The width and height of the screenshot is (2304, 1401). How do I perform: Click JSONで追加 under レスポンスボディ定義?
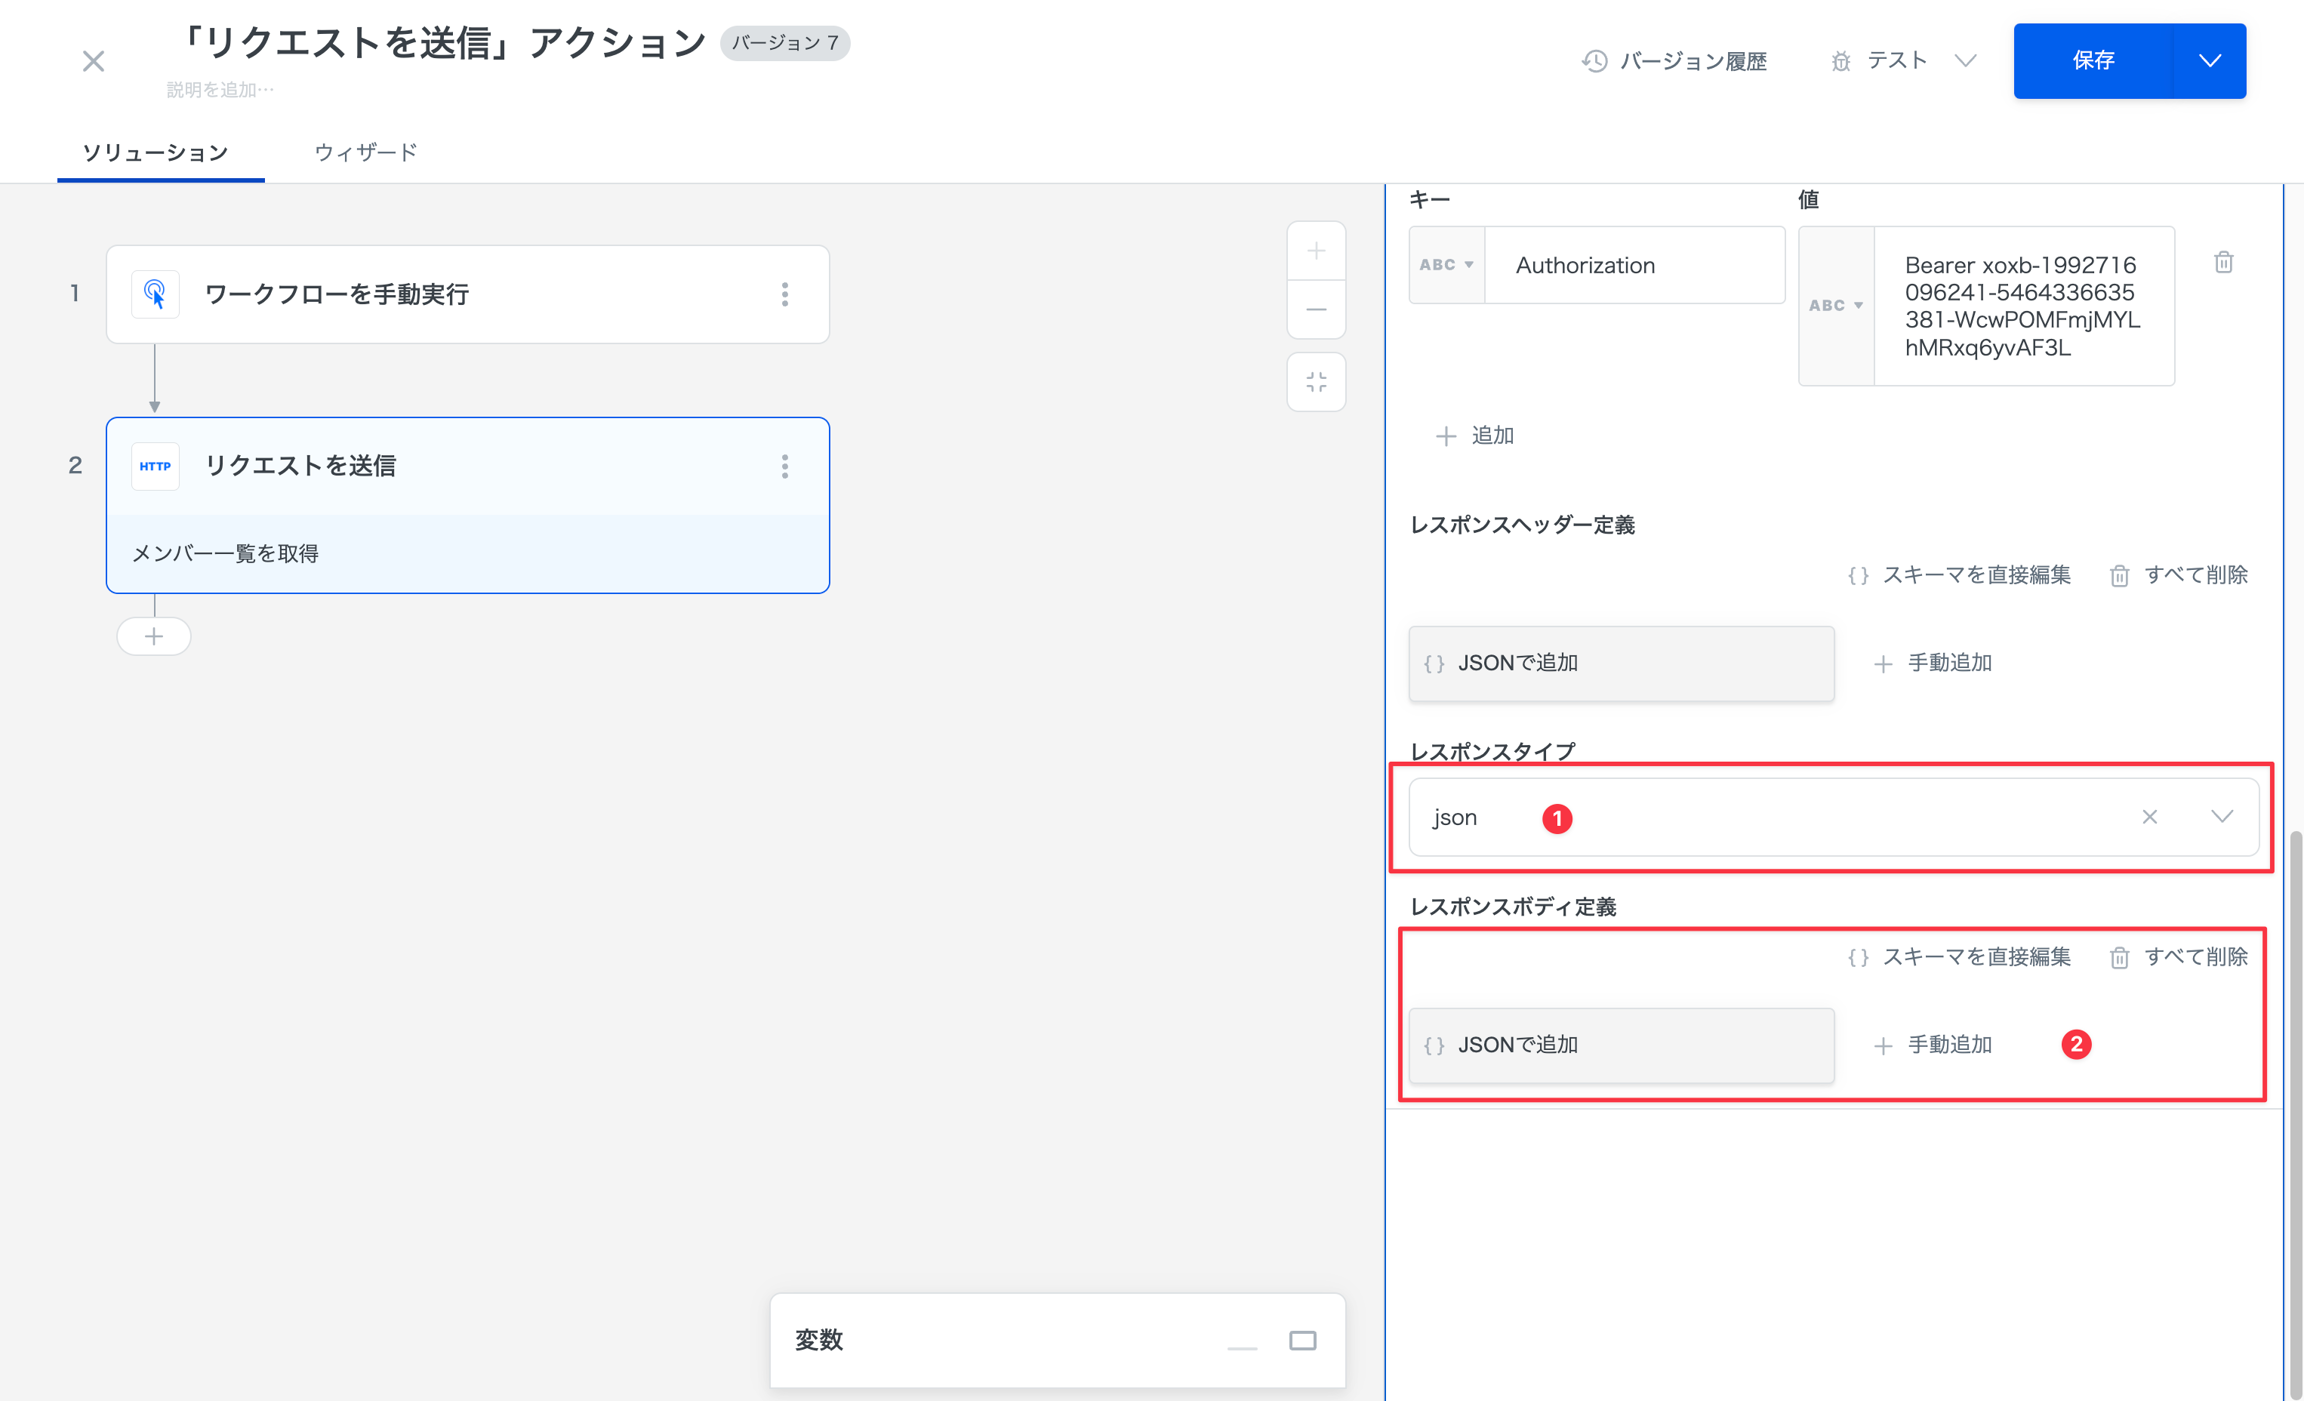click(x=1620, y=1044)
